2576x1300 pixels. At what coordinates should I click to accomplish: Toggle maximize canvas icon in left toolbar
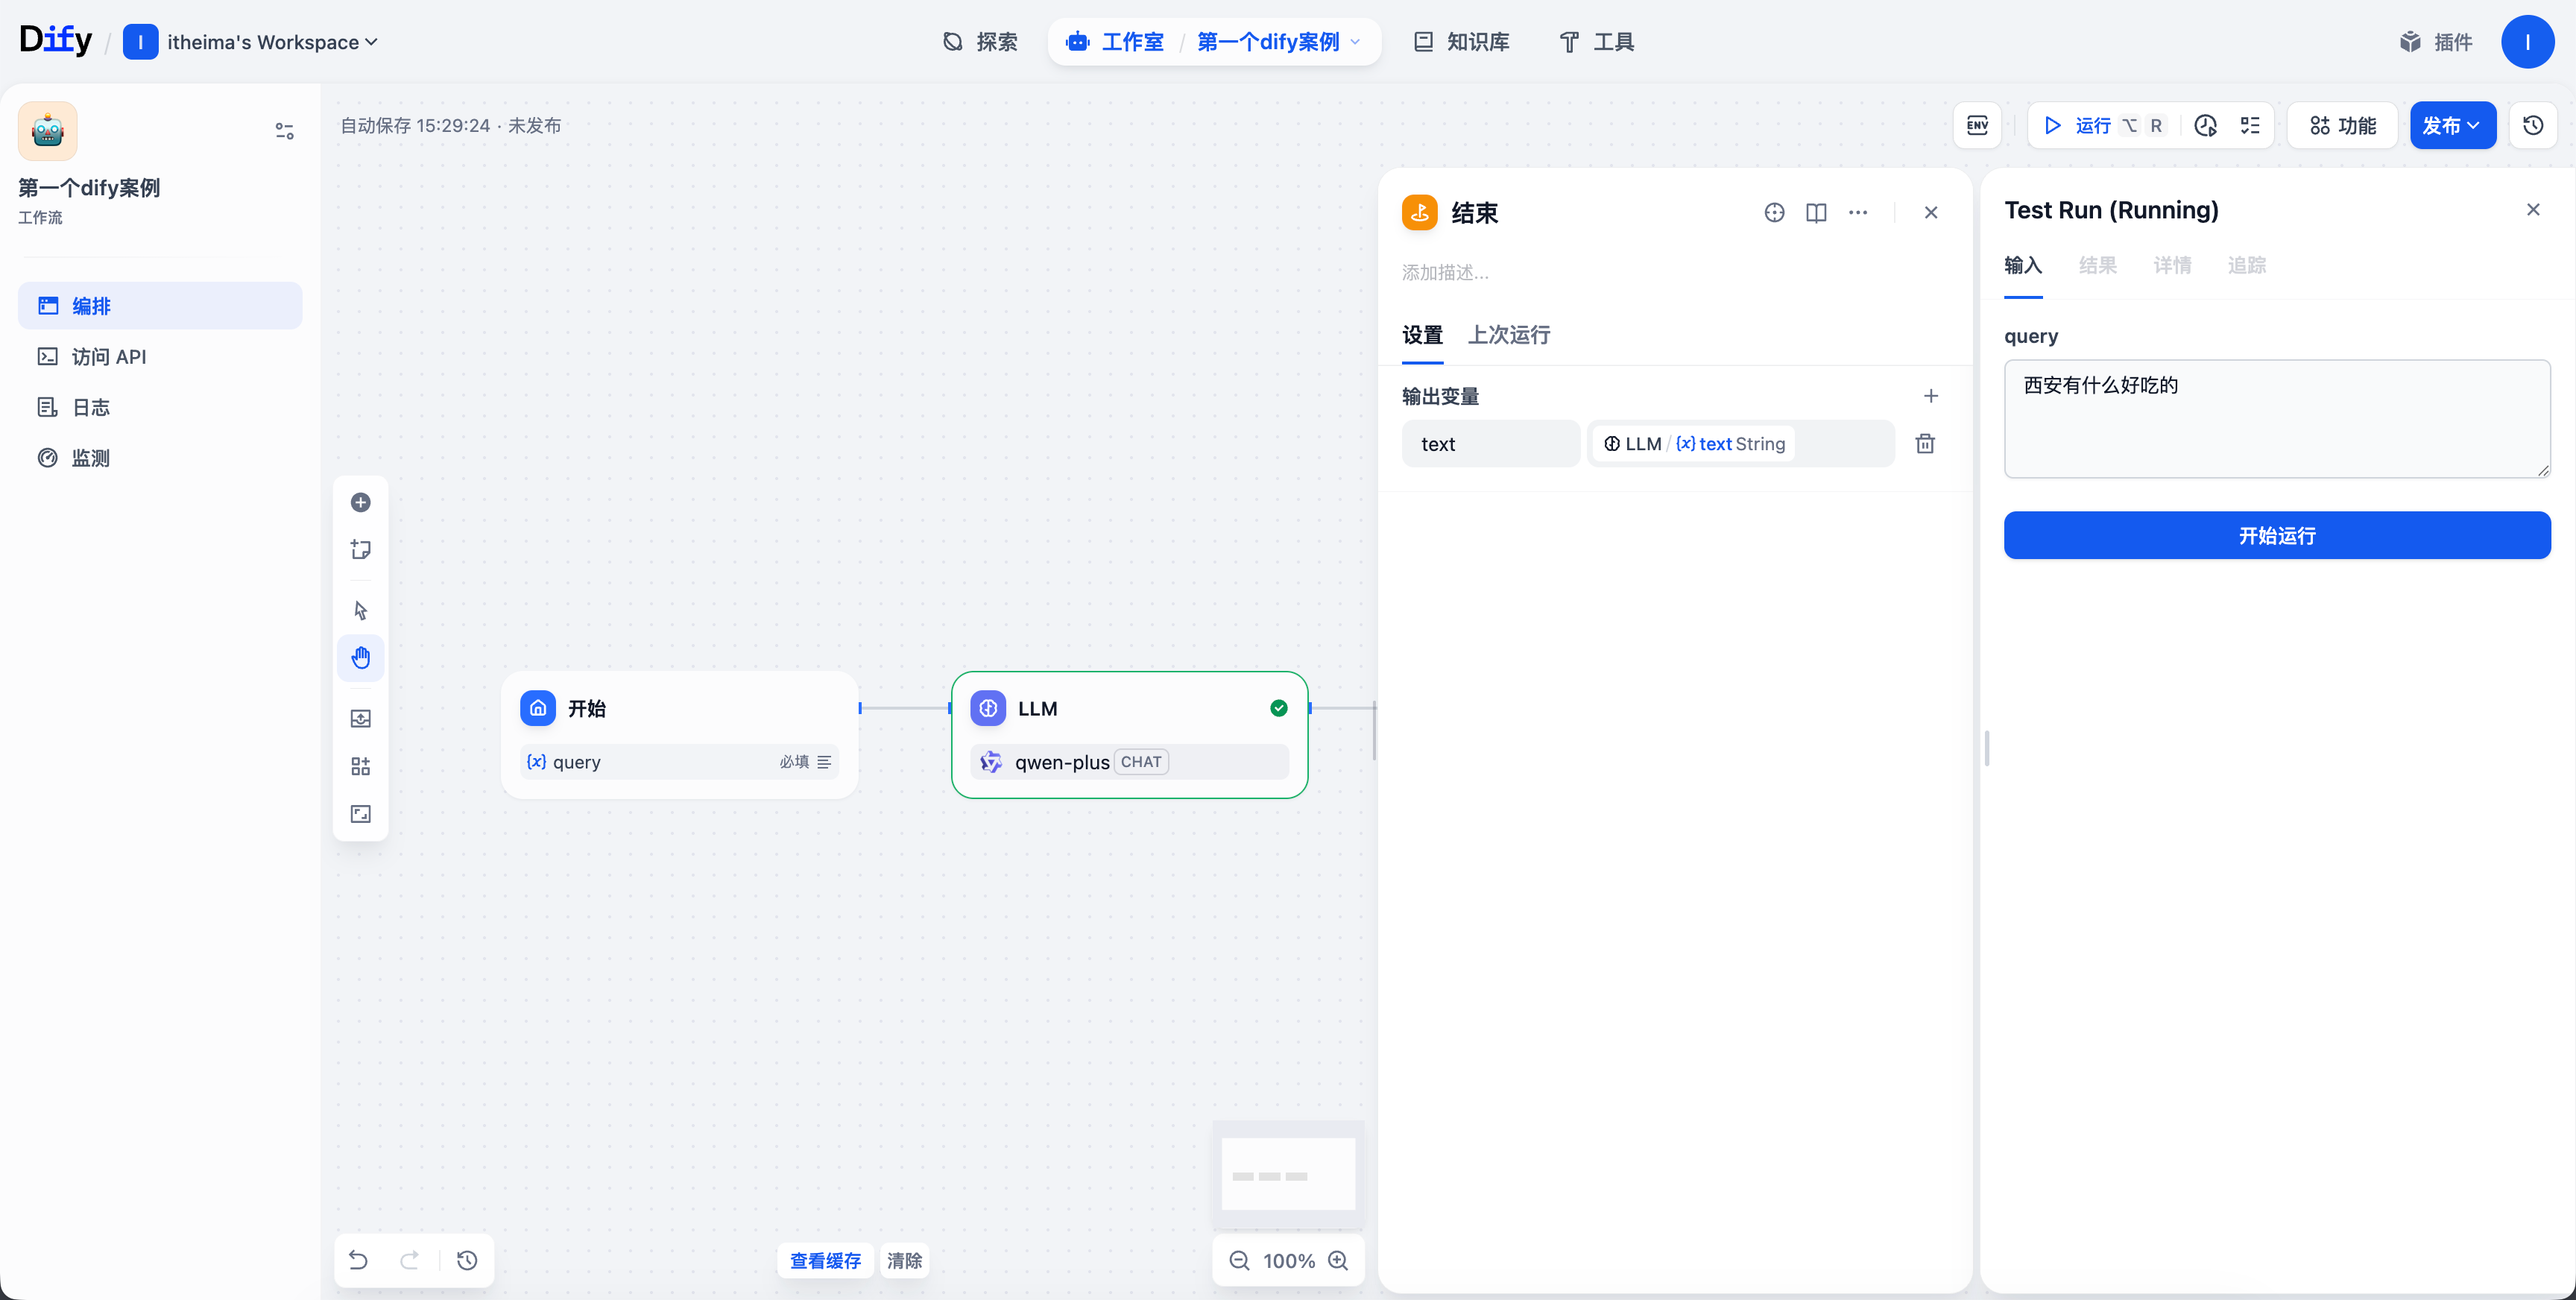click(x=361, y=814)
